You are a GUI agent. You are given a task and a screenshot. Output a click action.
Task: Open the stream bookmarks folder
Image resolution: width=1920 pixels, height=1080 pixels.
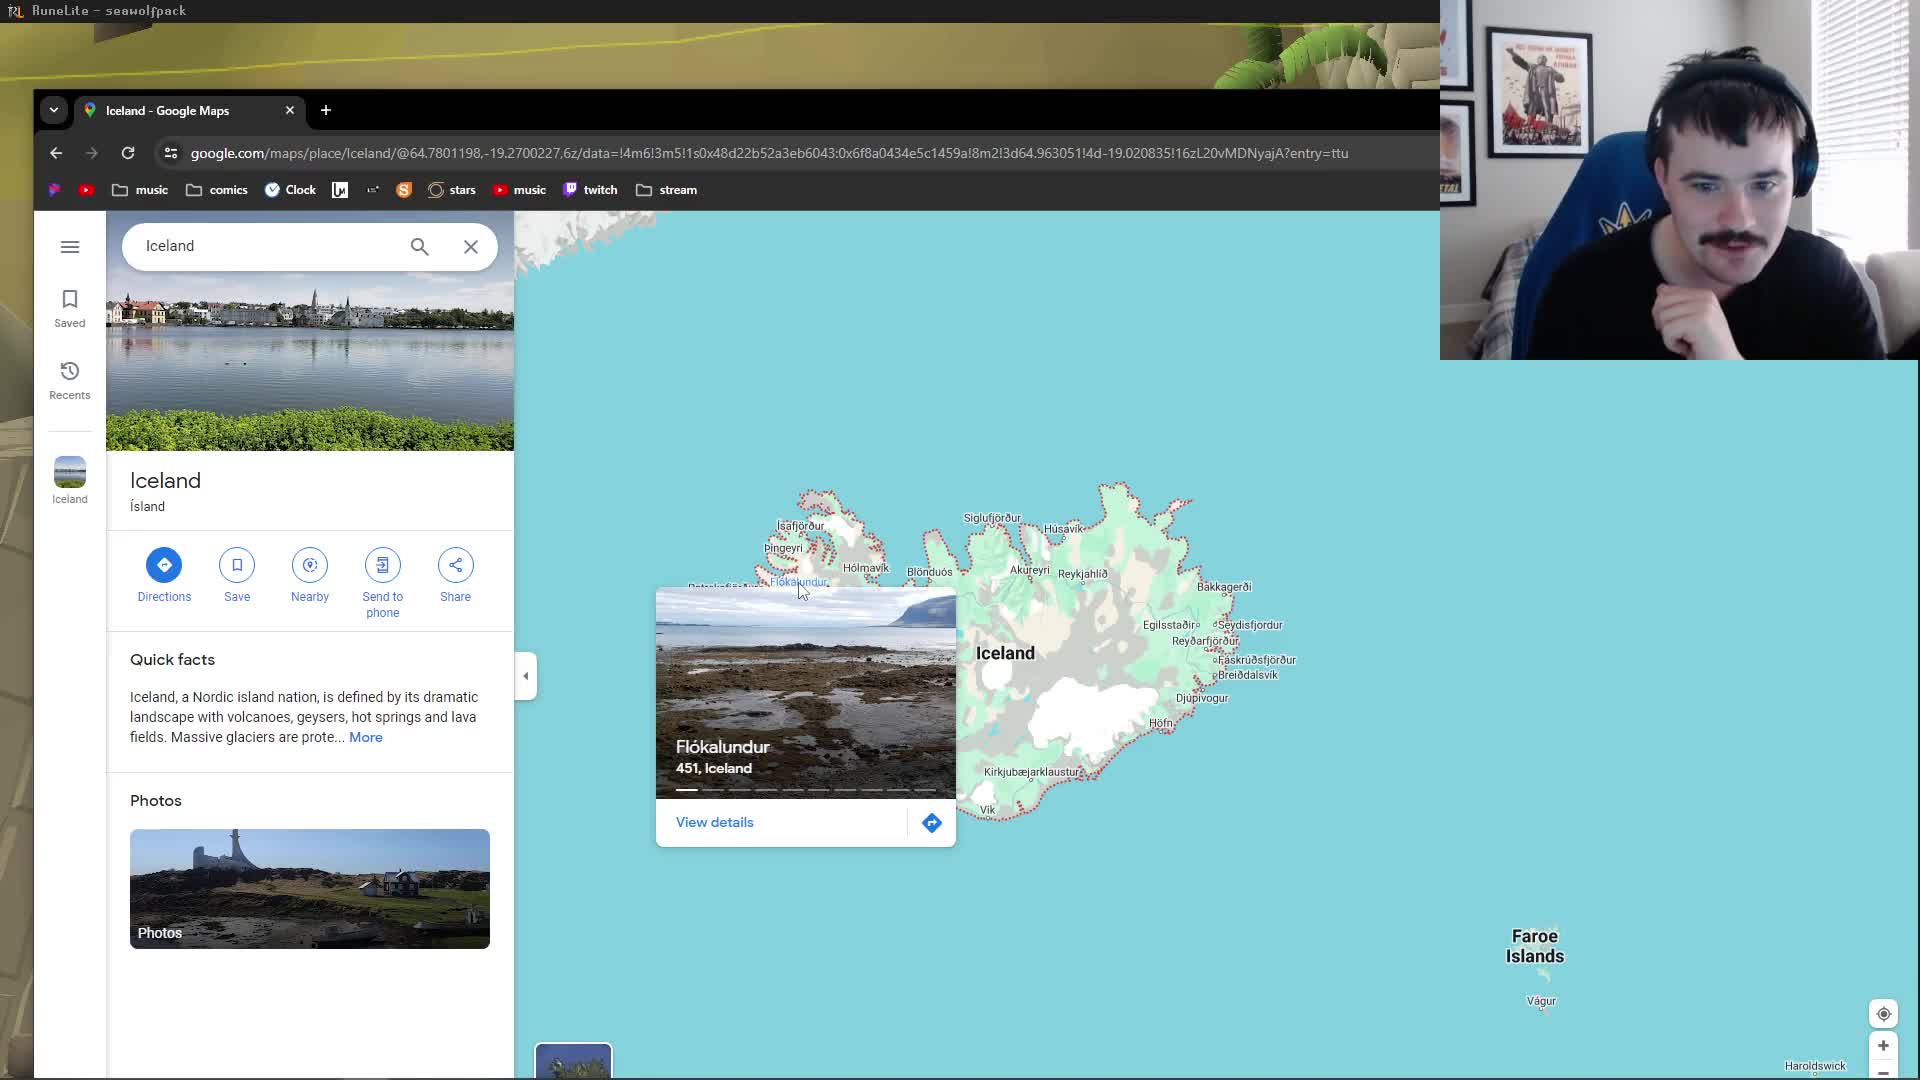tap(667, 190)
